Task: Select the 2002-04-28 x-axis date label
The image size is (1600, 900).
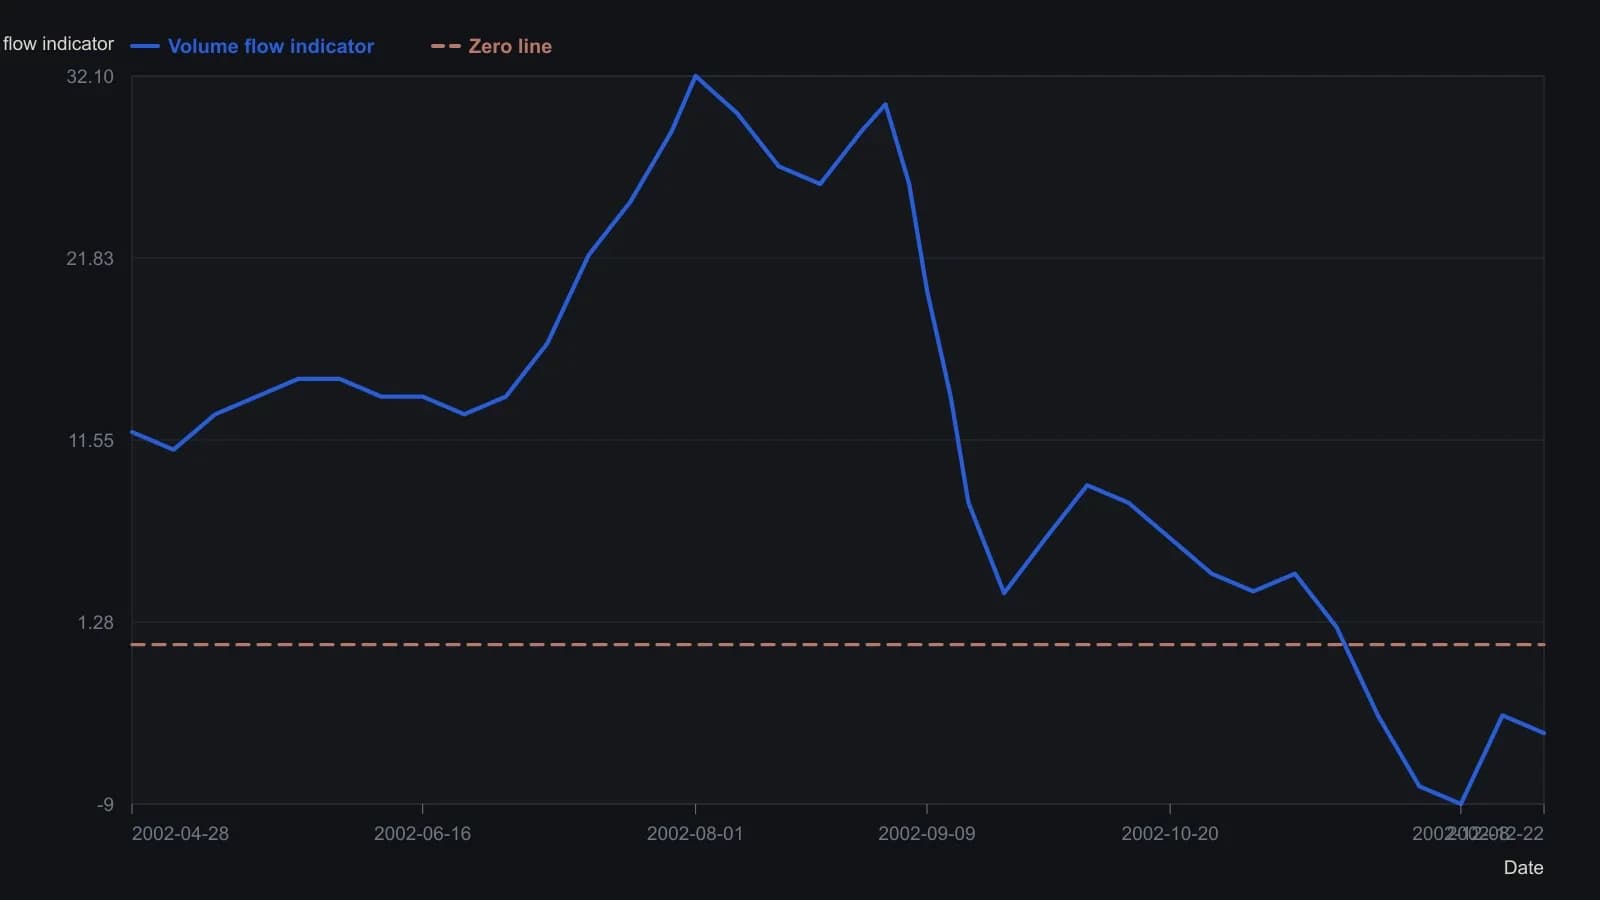Action: 180,833
